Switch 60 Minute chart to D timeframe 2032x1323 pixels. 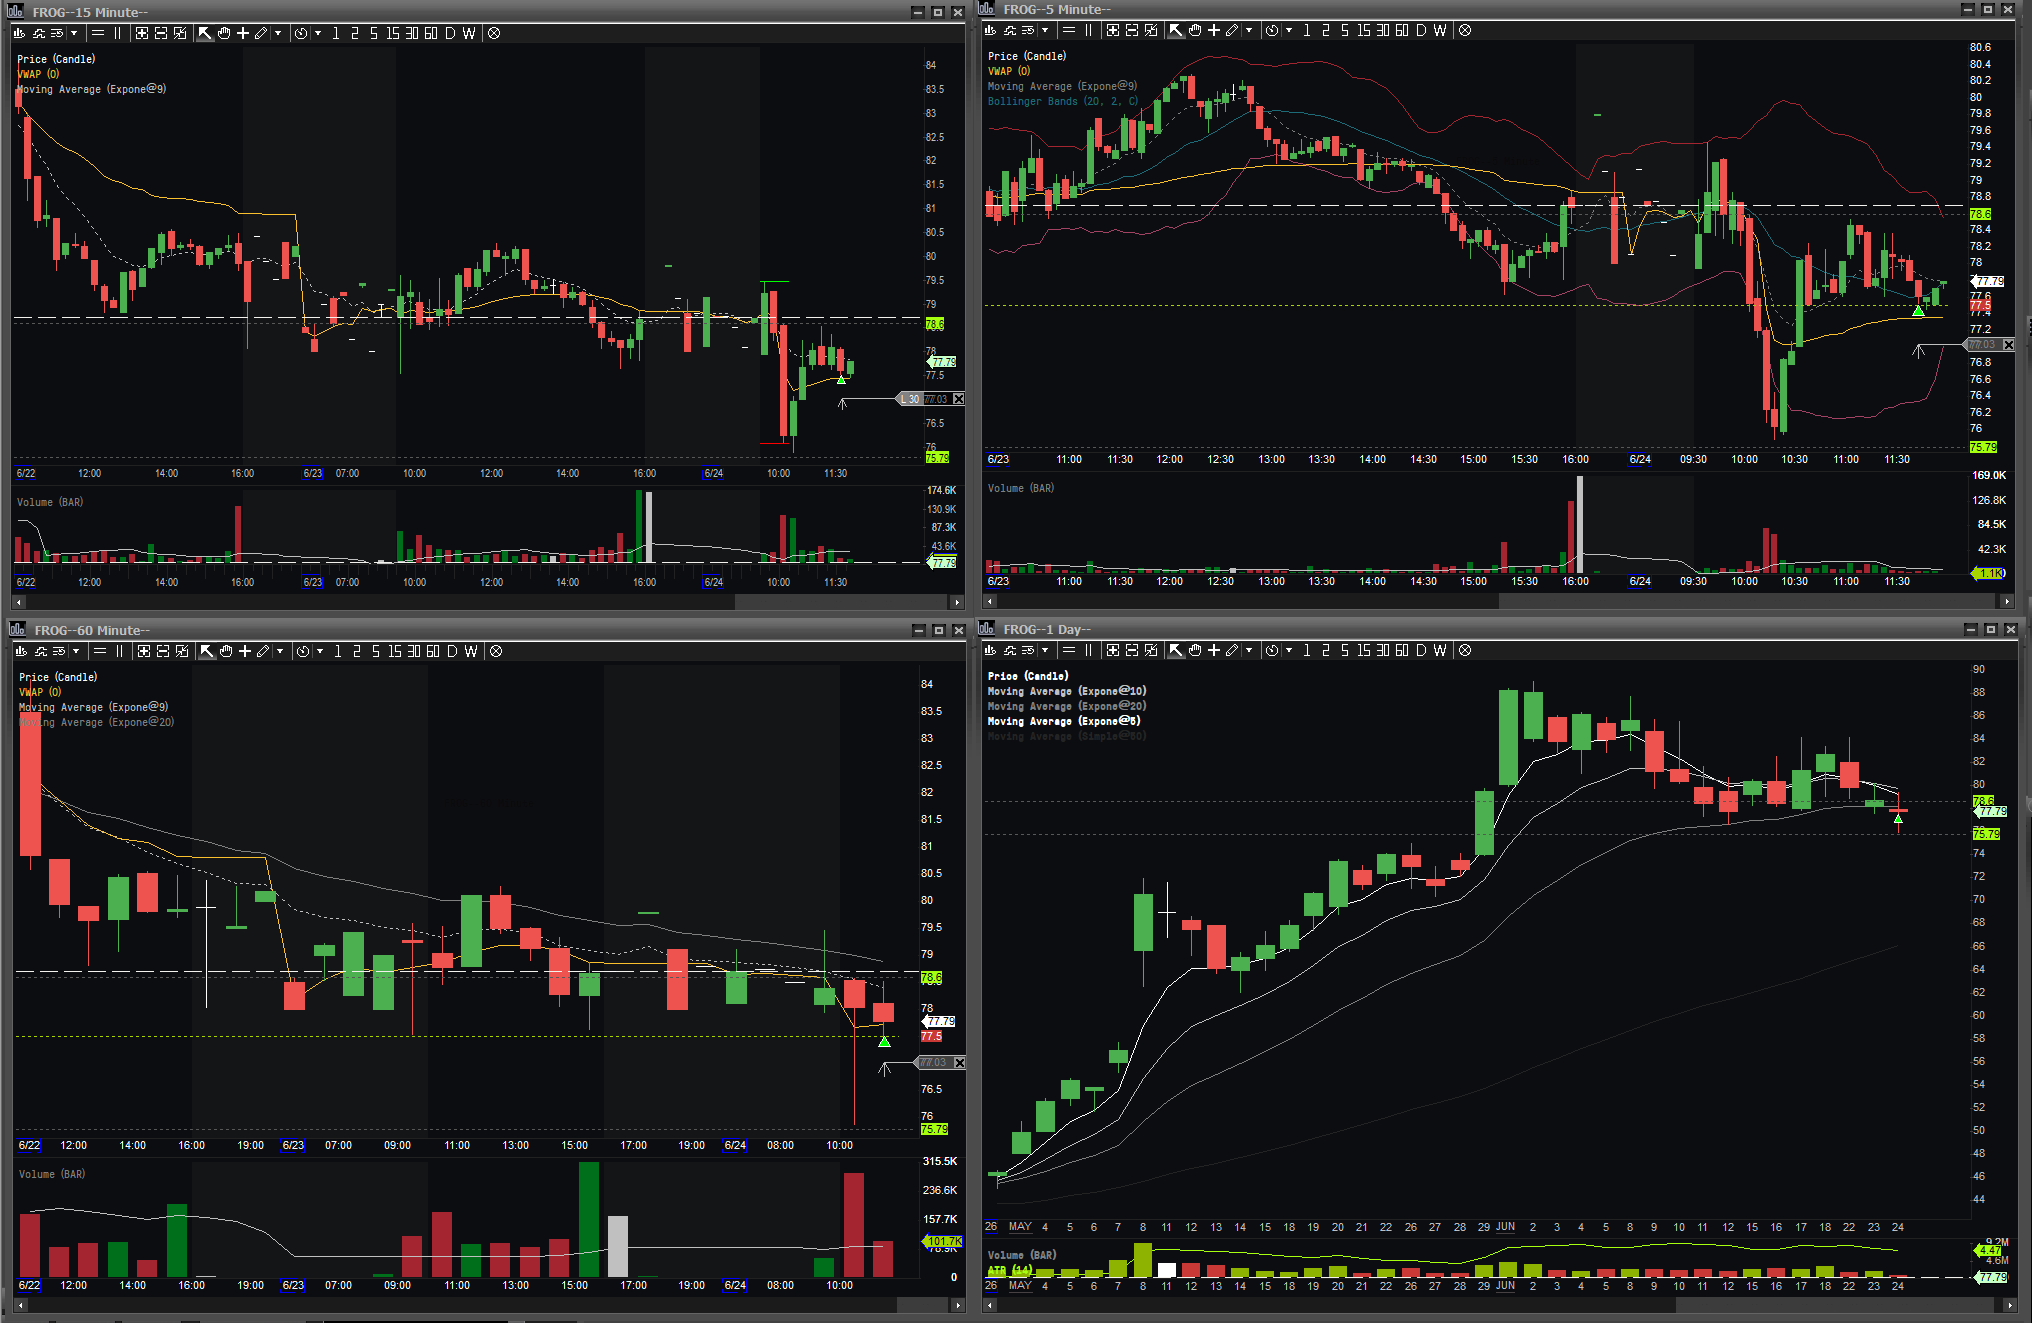(452, 651)
